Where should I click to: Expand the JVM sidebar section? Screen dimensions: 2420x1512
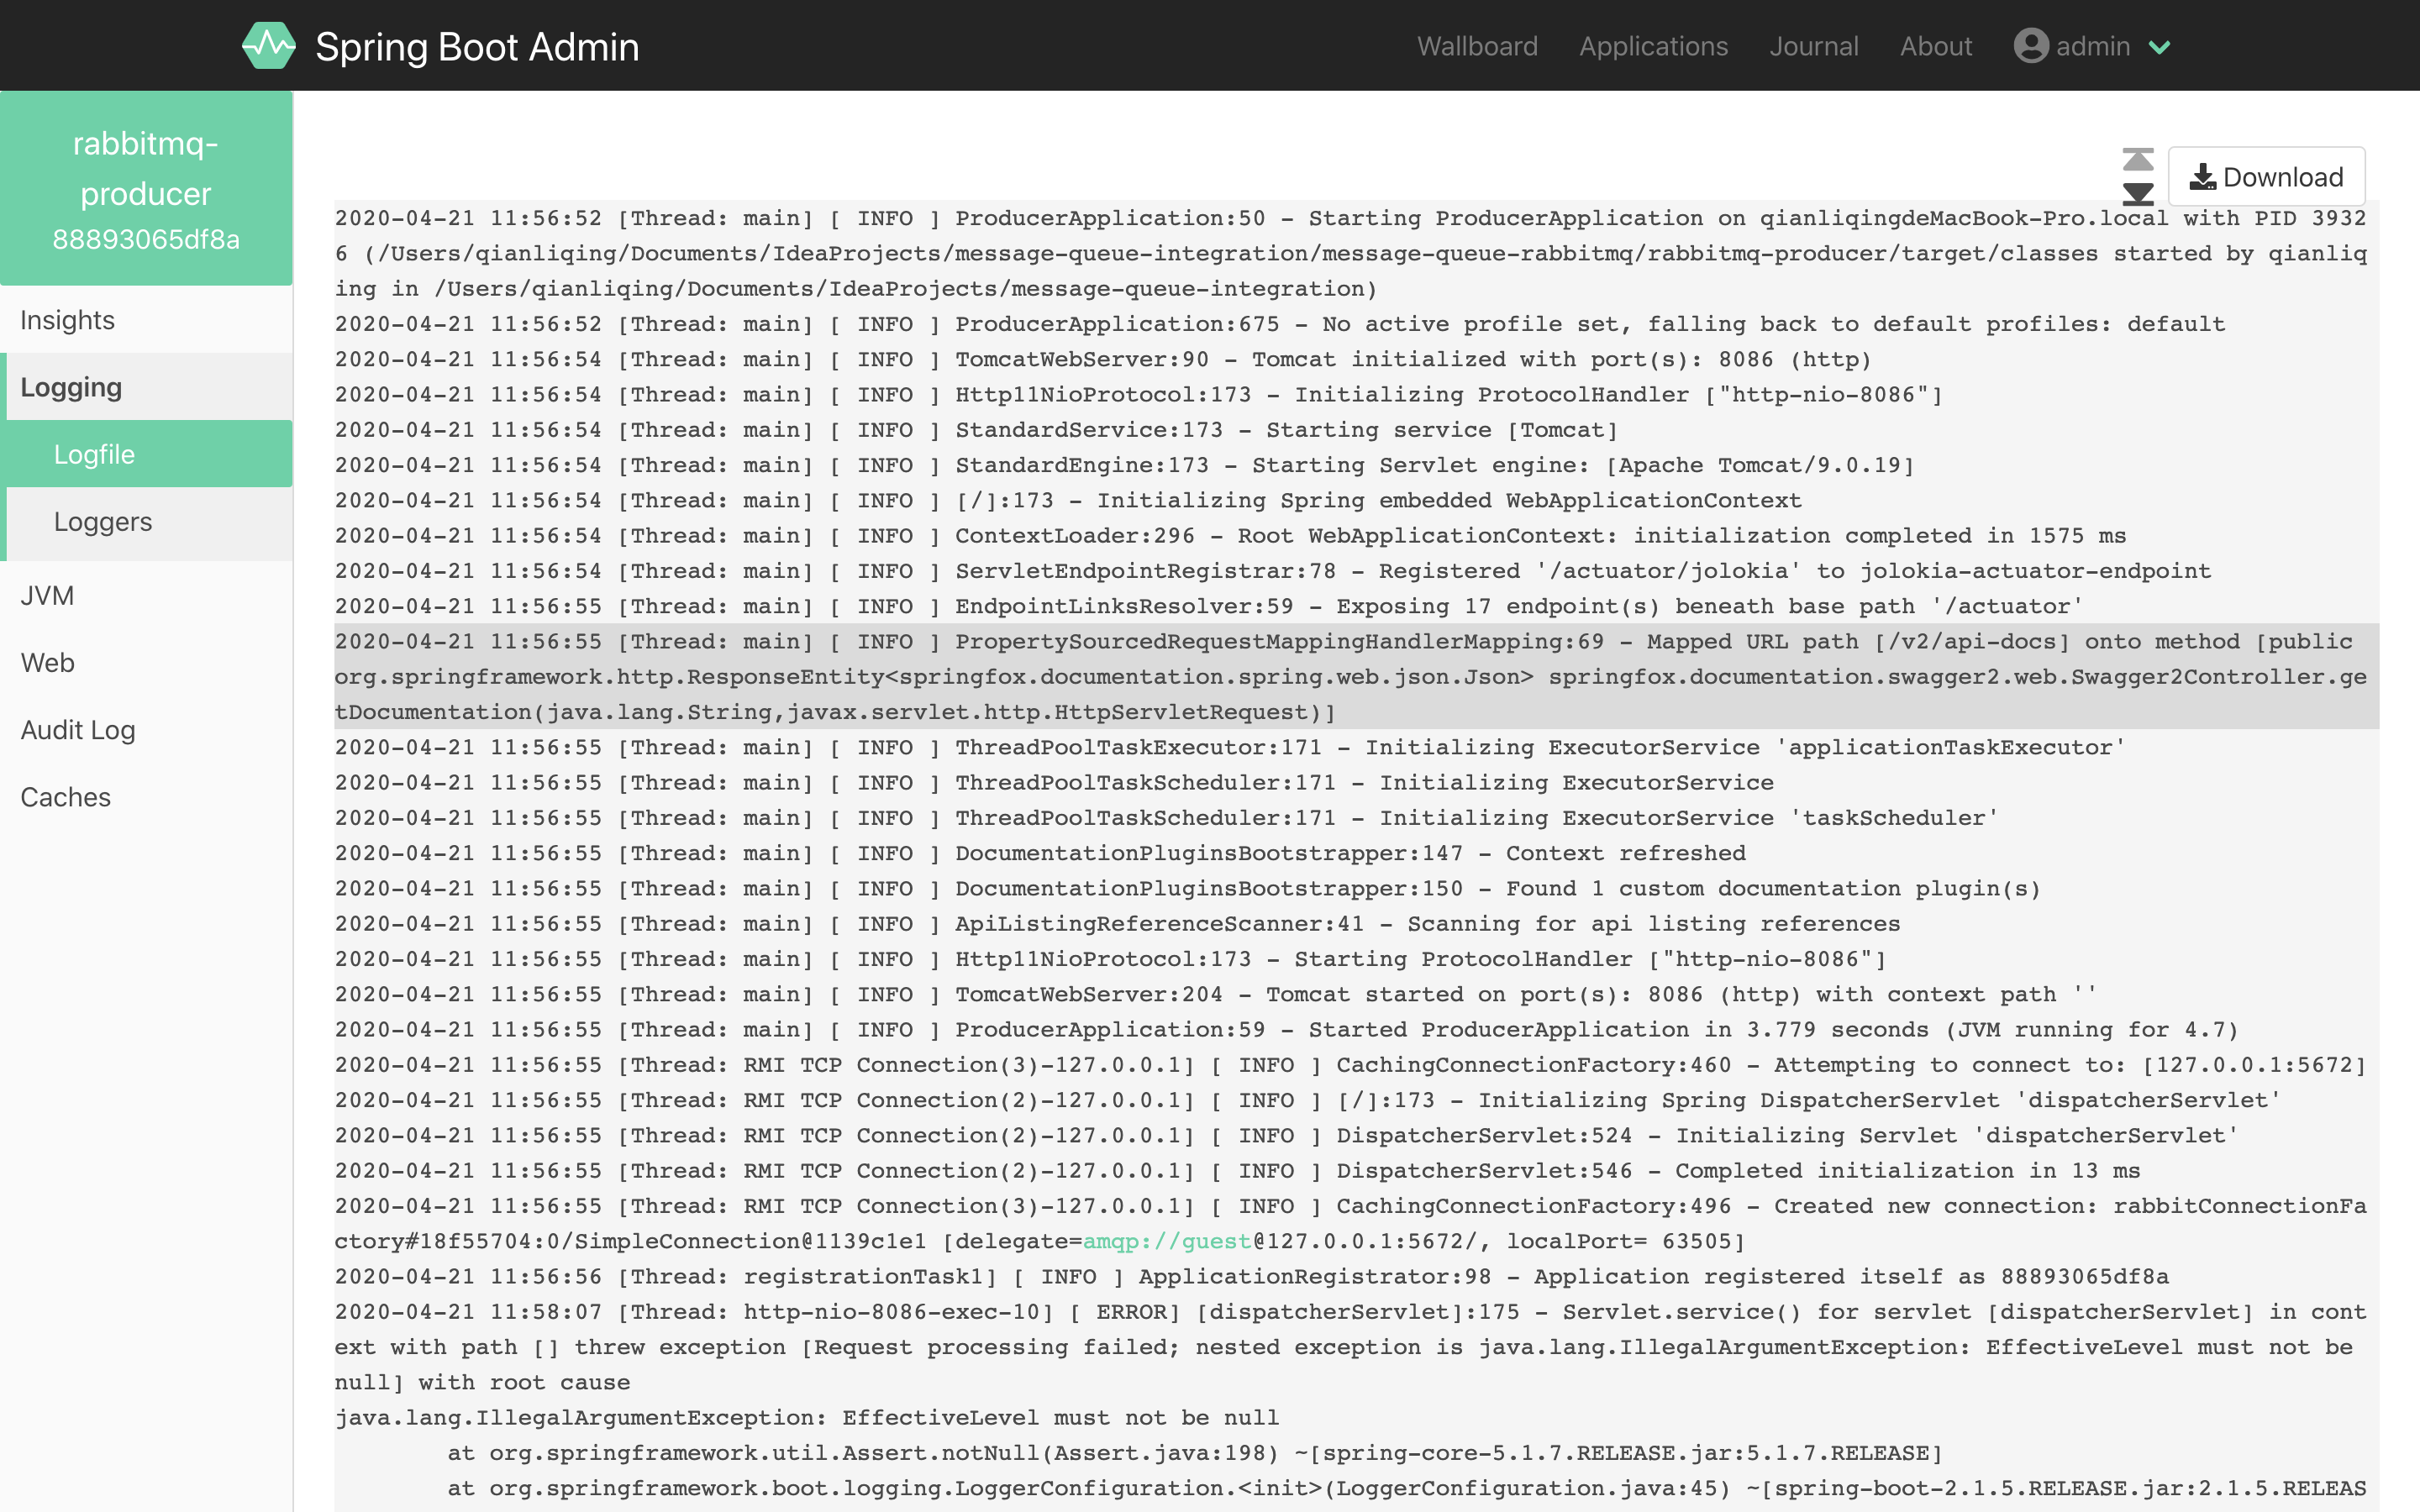pyautogui.click(x=47, y=595)
